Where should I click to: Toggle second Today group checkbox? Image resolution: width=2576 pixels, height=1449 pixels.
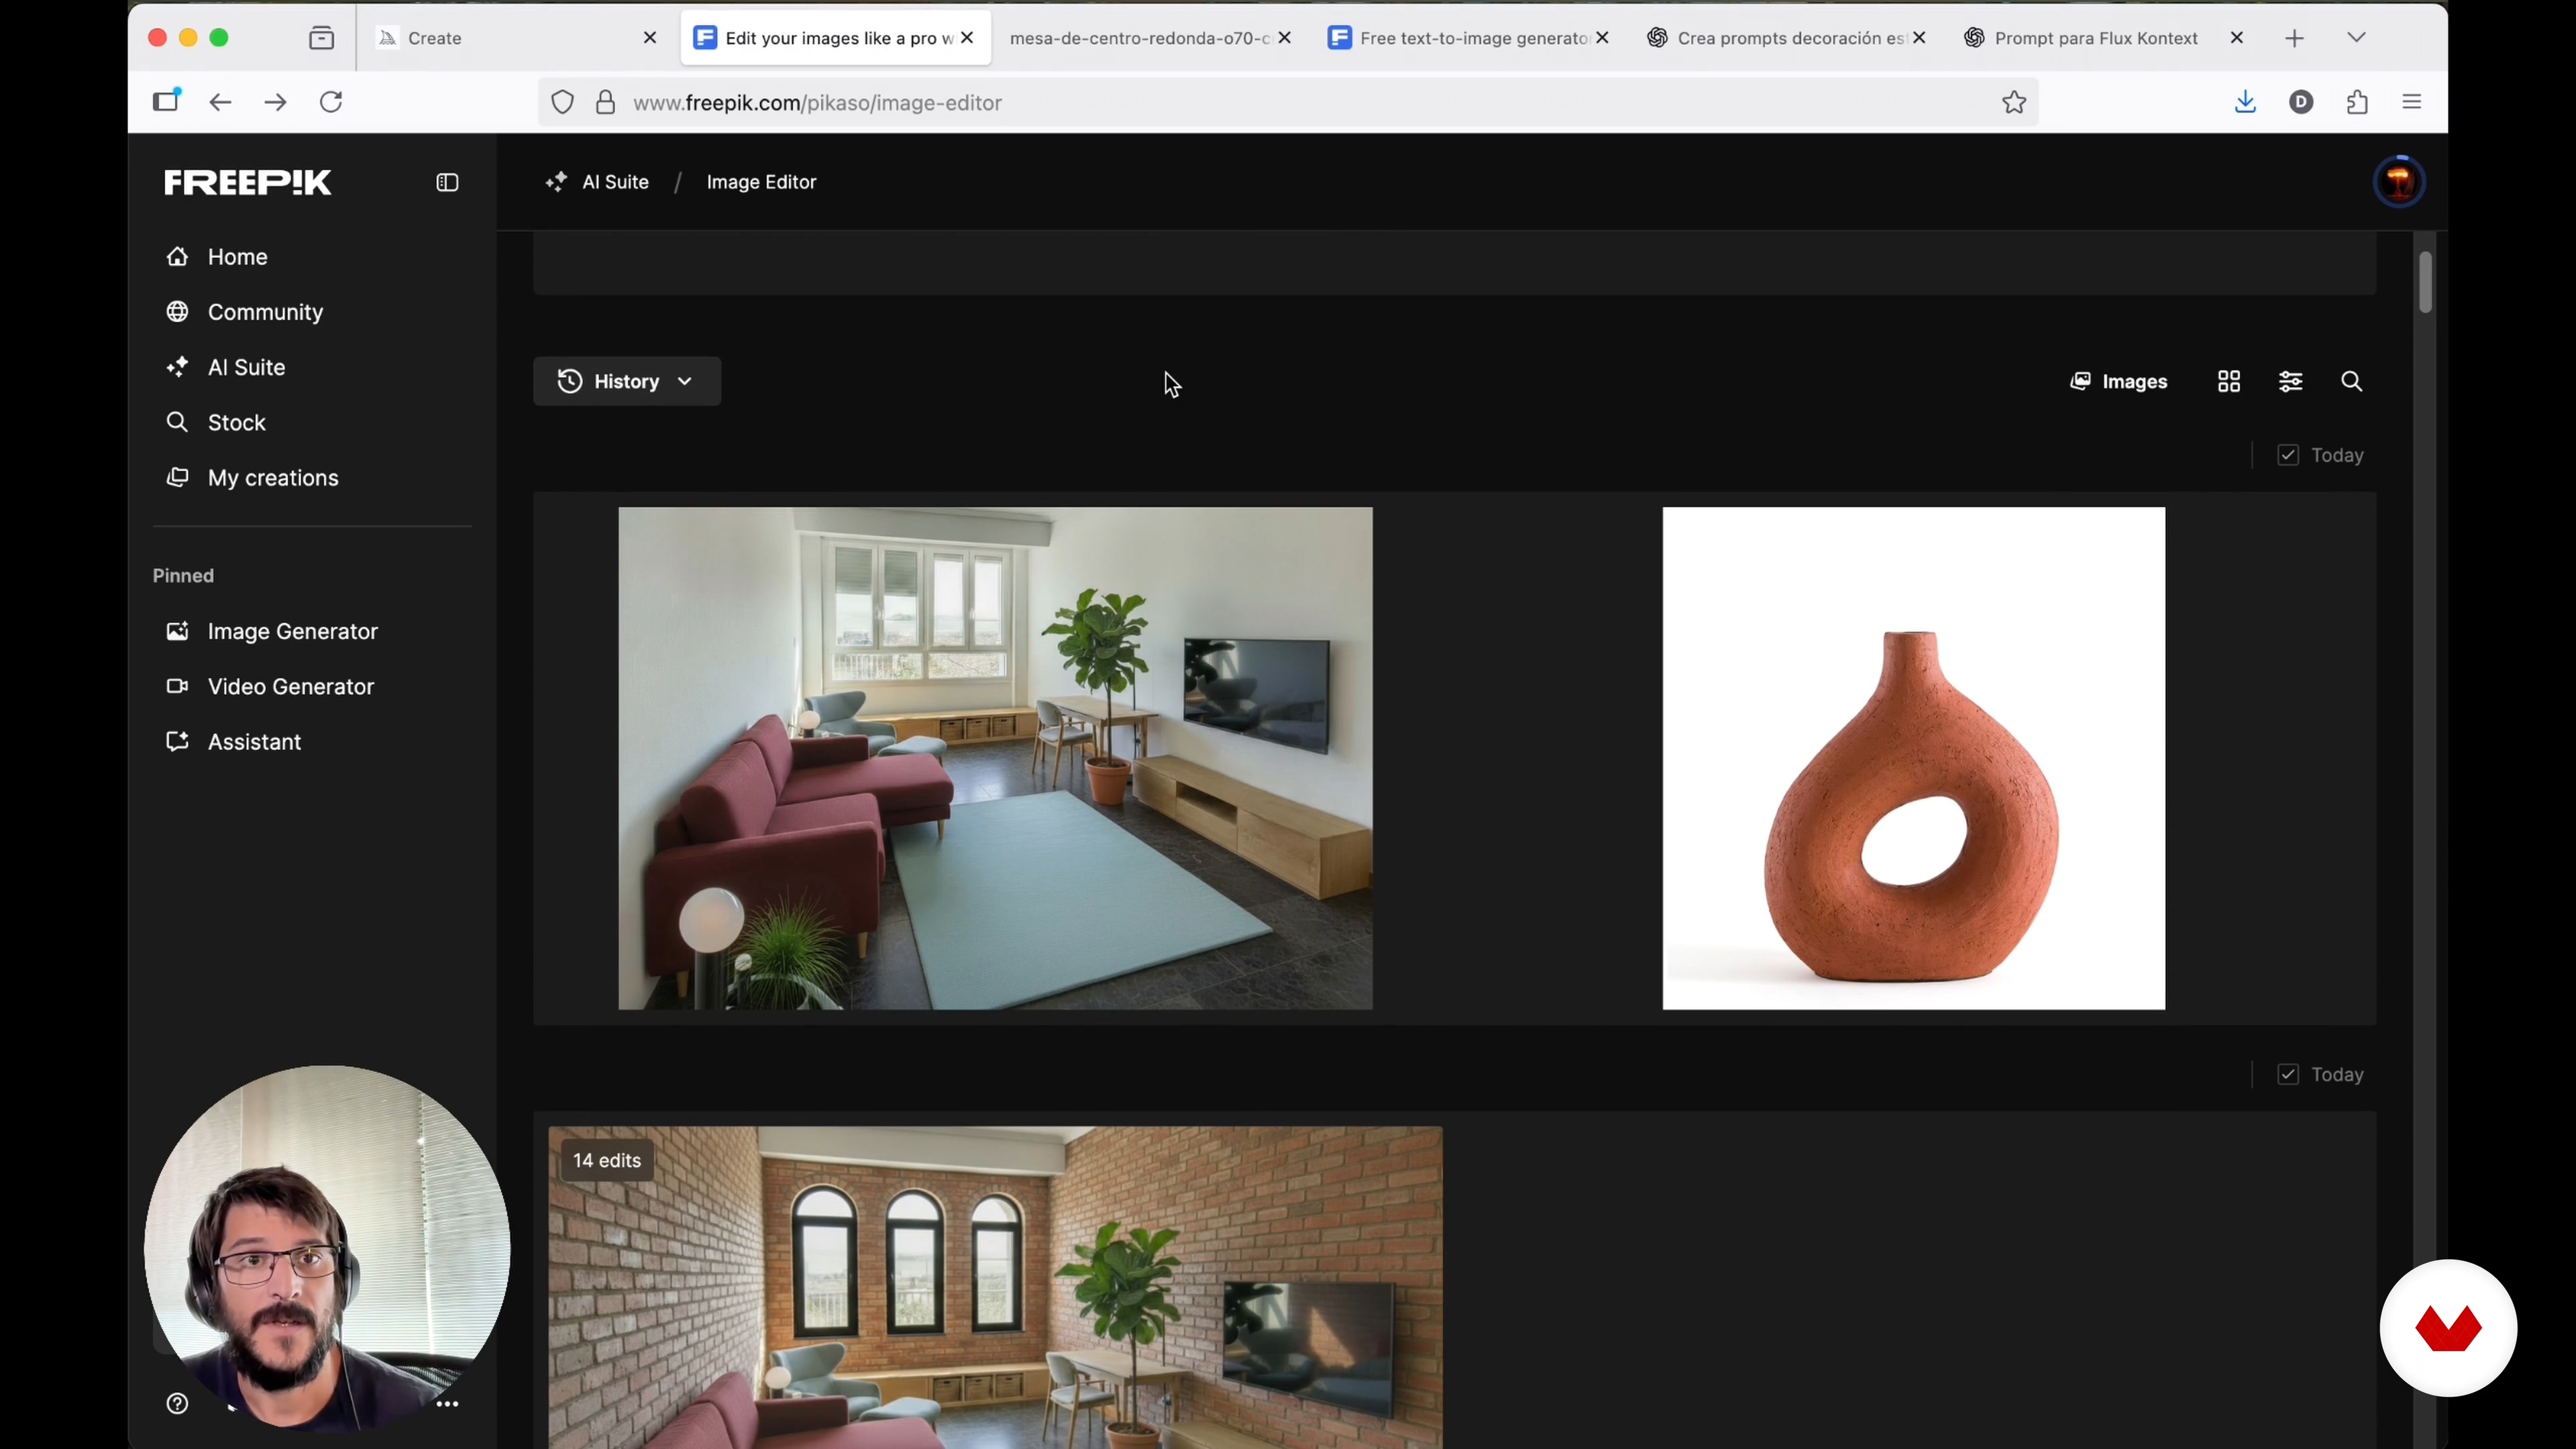(2287, 1075)
